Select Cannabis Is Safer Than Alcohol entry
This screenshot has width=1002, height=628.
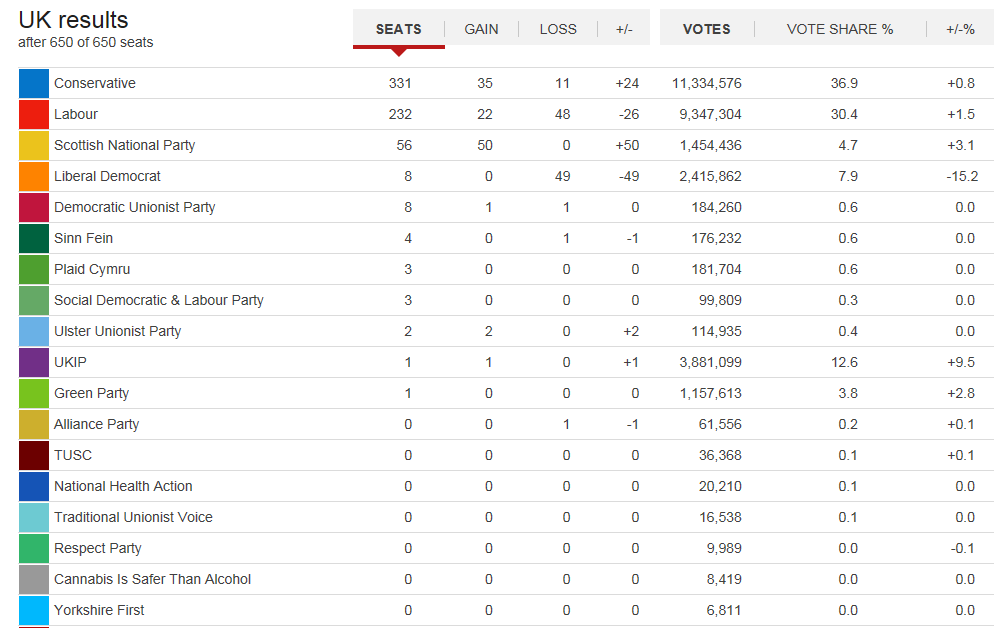point(153,579)
